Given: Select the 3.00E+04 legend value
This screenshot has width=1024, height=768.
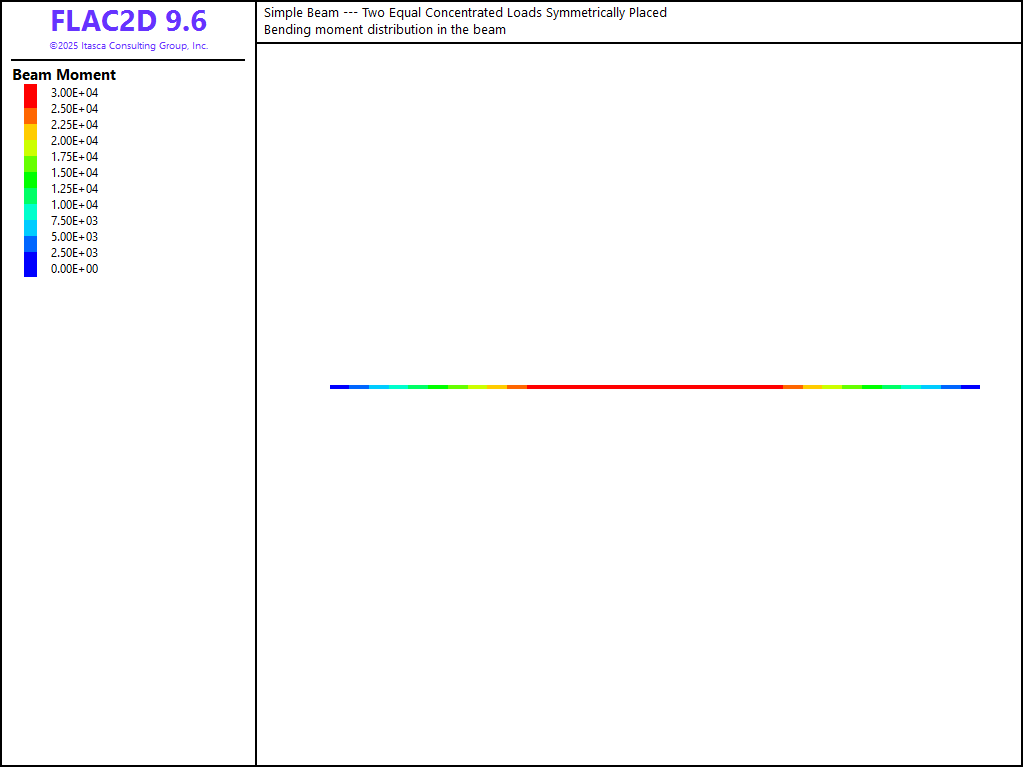Looking at the screenshot, I should (75, 93).
